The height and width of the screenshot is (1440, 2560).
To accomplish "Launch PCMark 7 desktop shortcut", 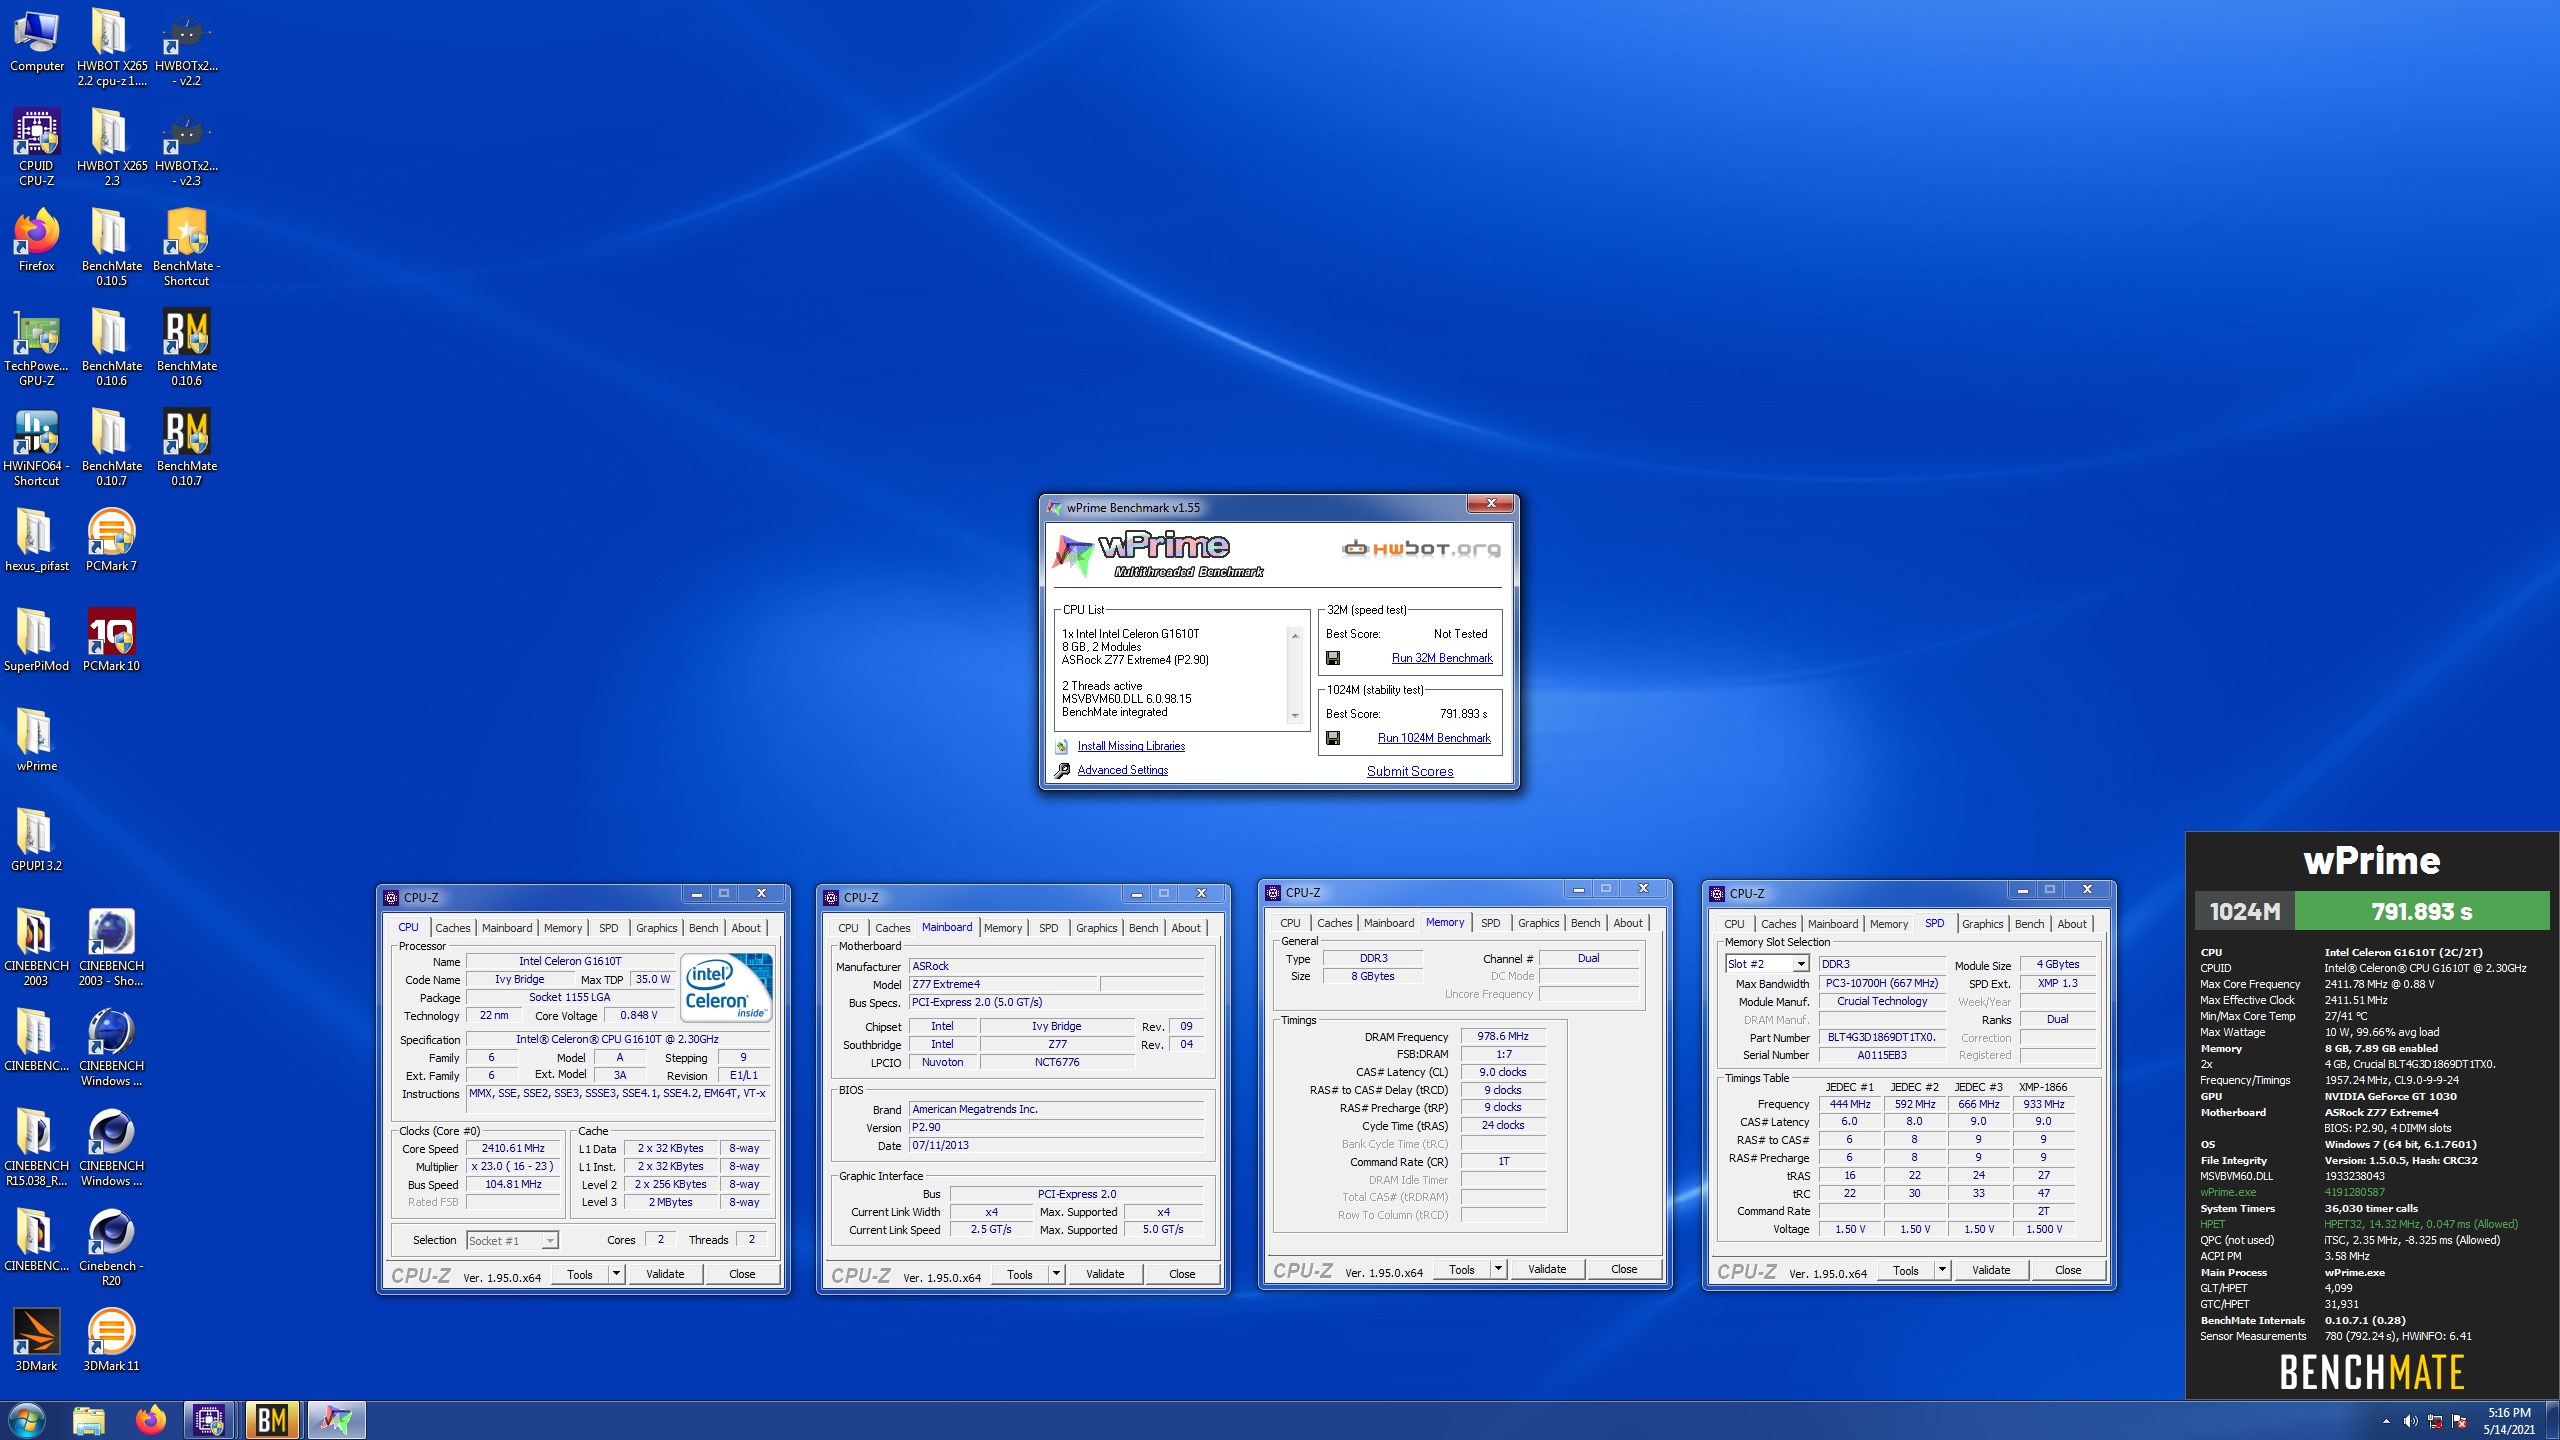I will coord(111,540).
